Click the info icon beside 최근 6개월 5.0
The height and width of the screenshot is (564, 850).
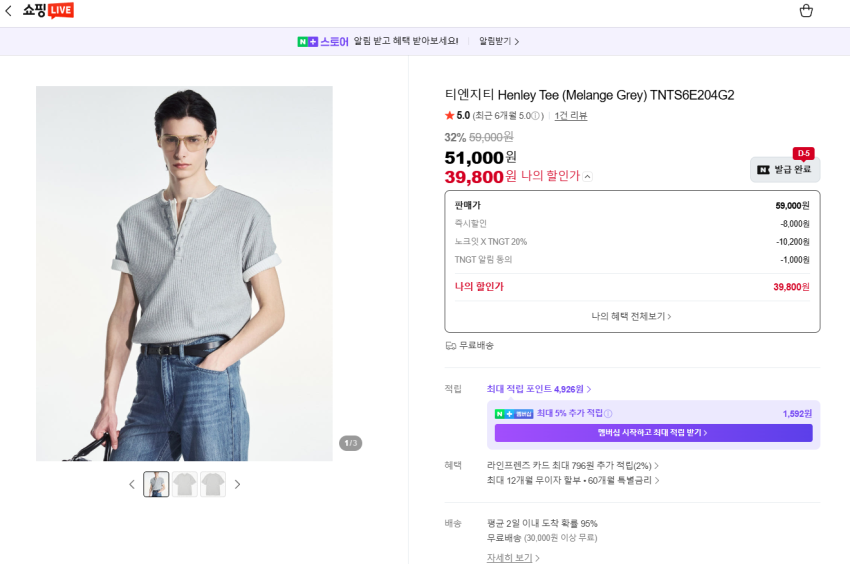536,116
